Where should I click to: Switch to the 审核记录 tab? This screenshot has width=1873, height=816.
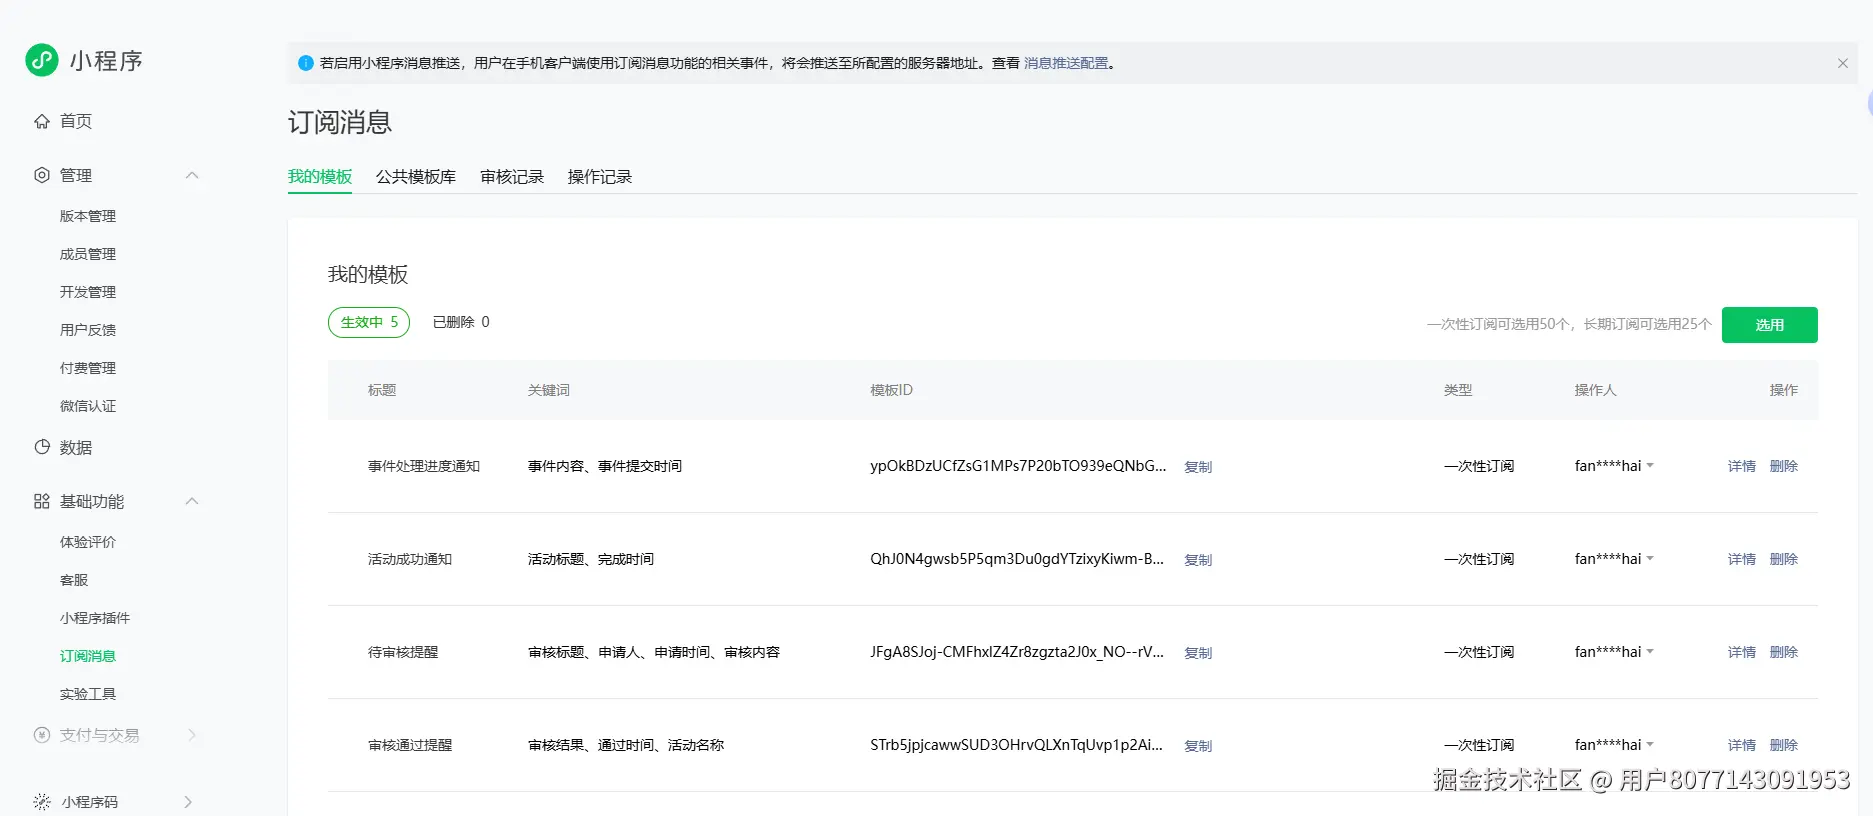point(512,177)
